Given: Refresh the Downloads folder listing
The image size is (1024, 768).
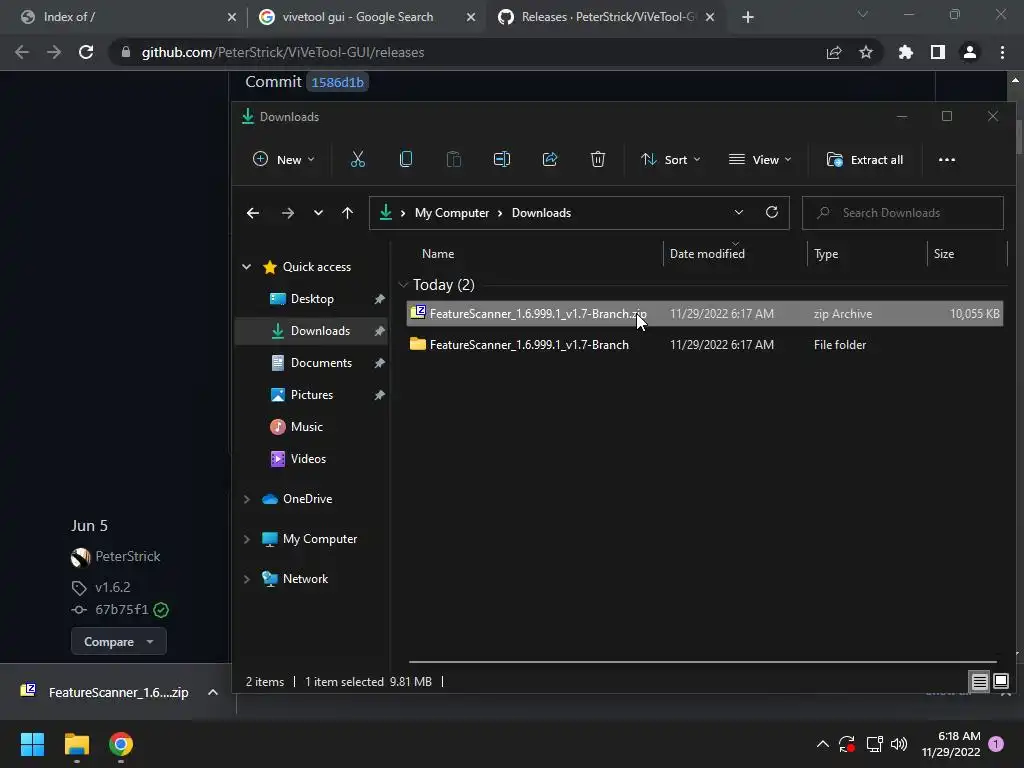Looking at the screenshot, I should [x=771, y=212].
